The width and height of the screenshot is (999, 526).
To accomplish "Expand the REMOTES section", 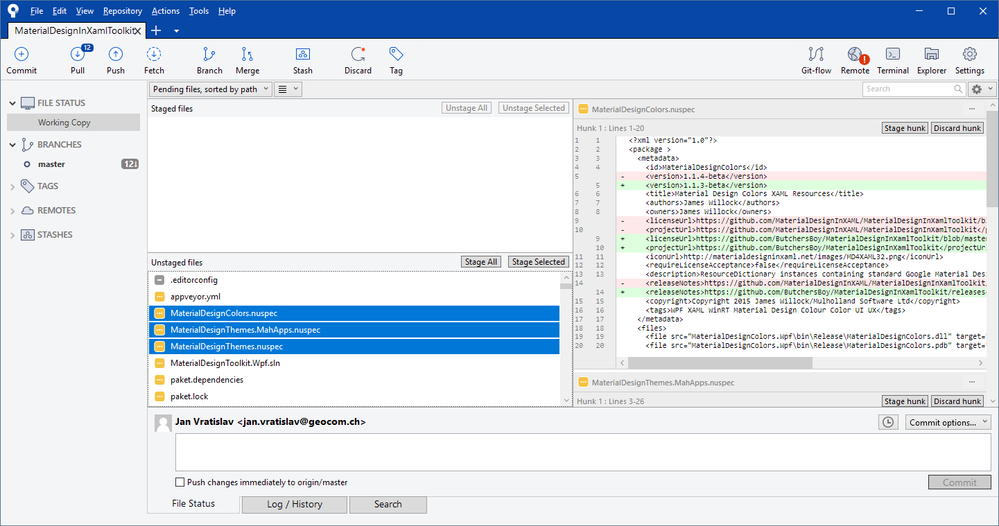I will [12, 211].
